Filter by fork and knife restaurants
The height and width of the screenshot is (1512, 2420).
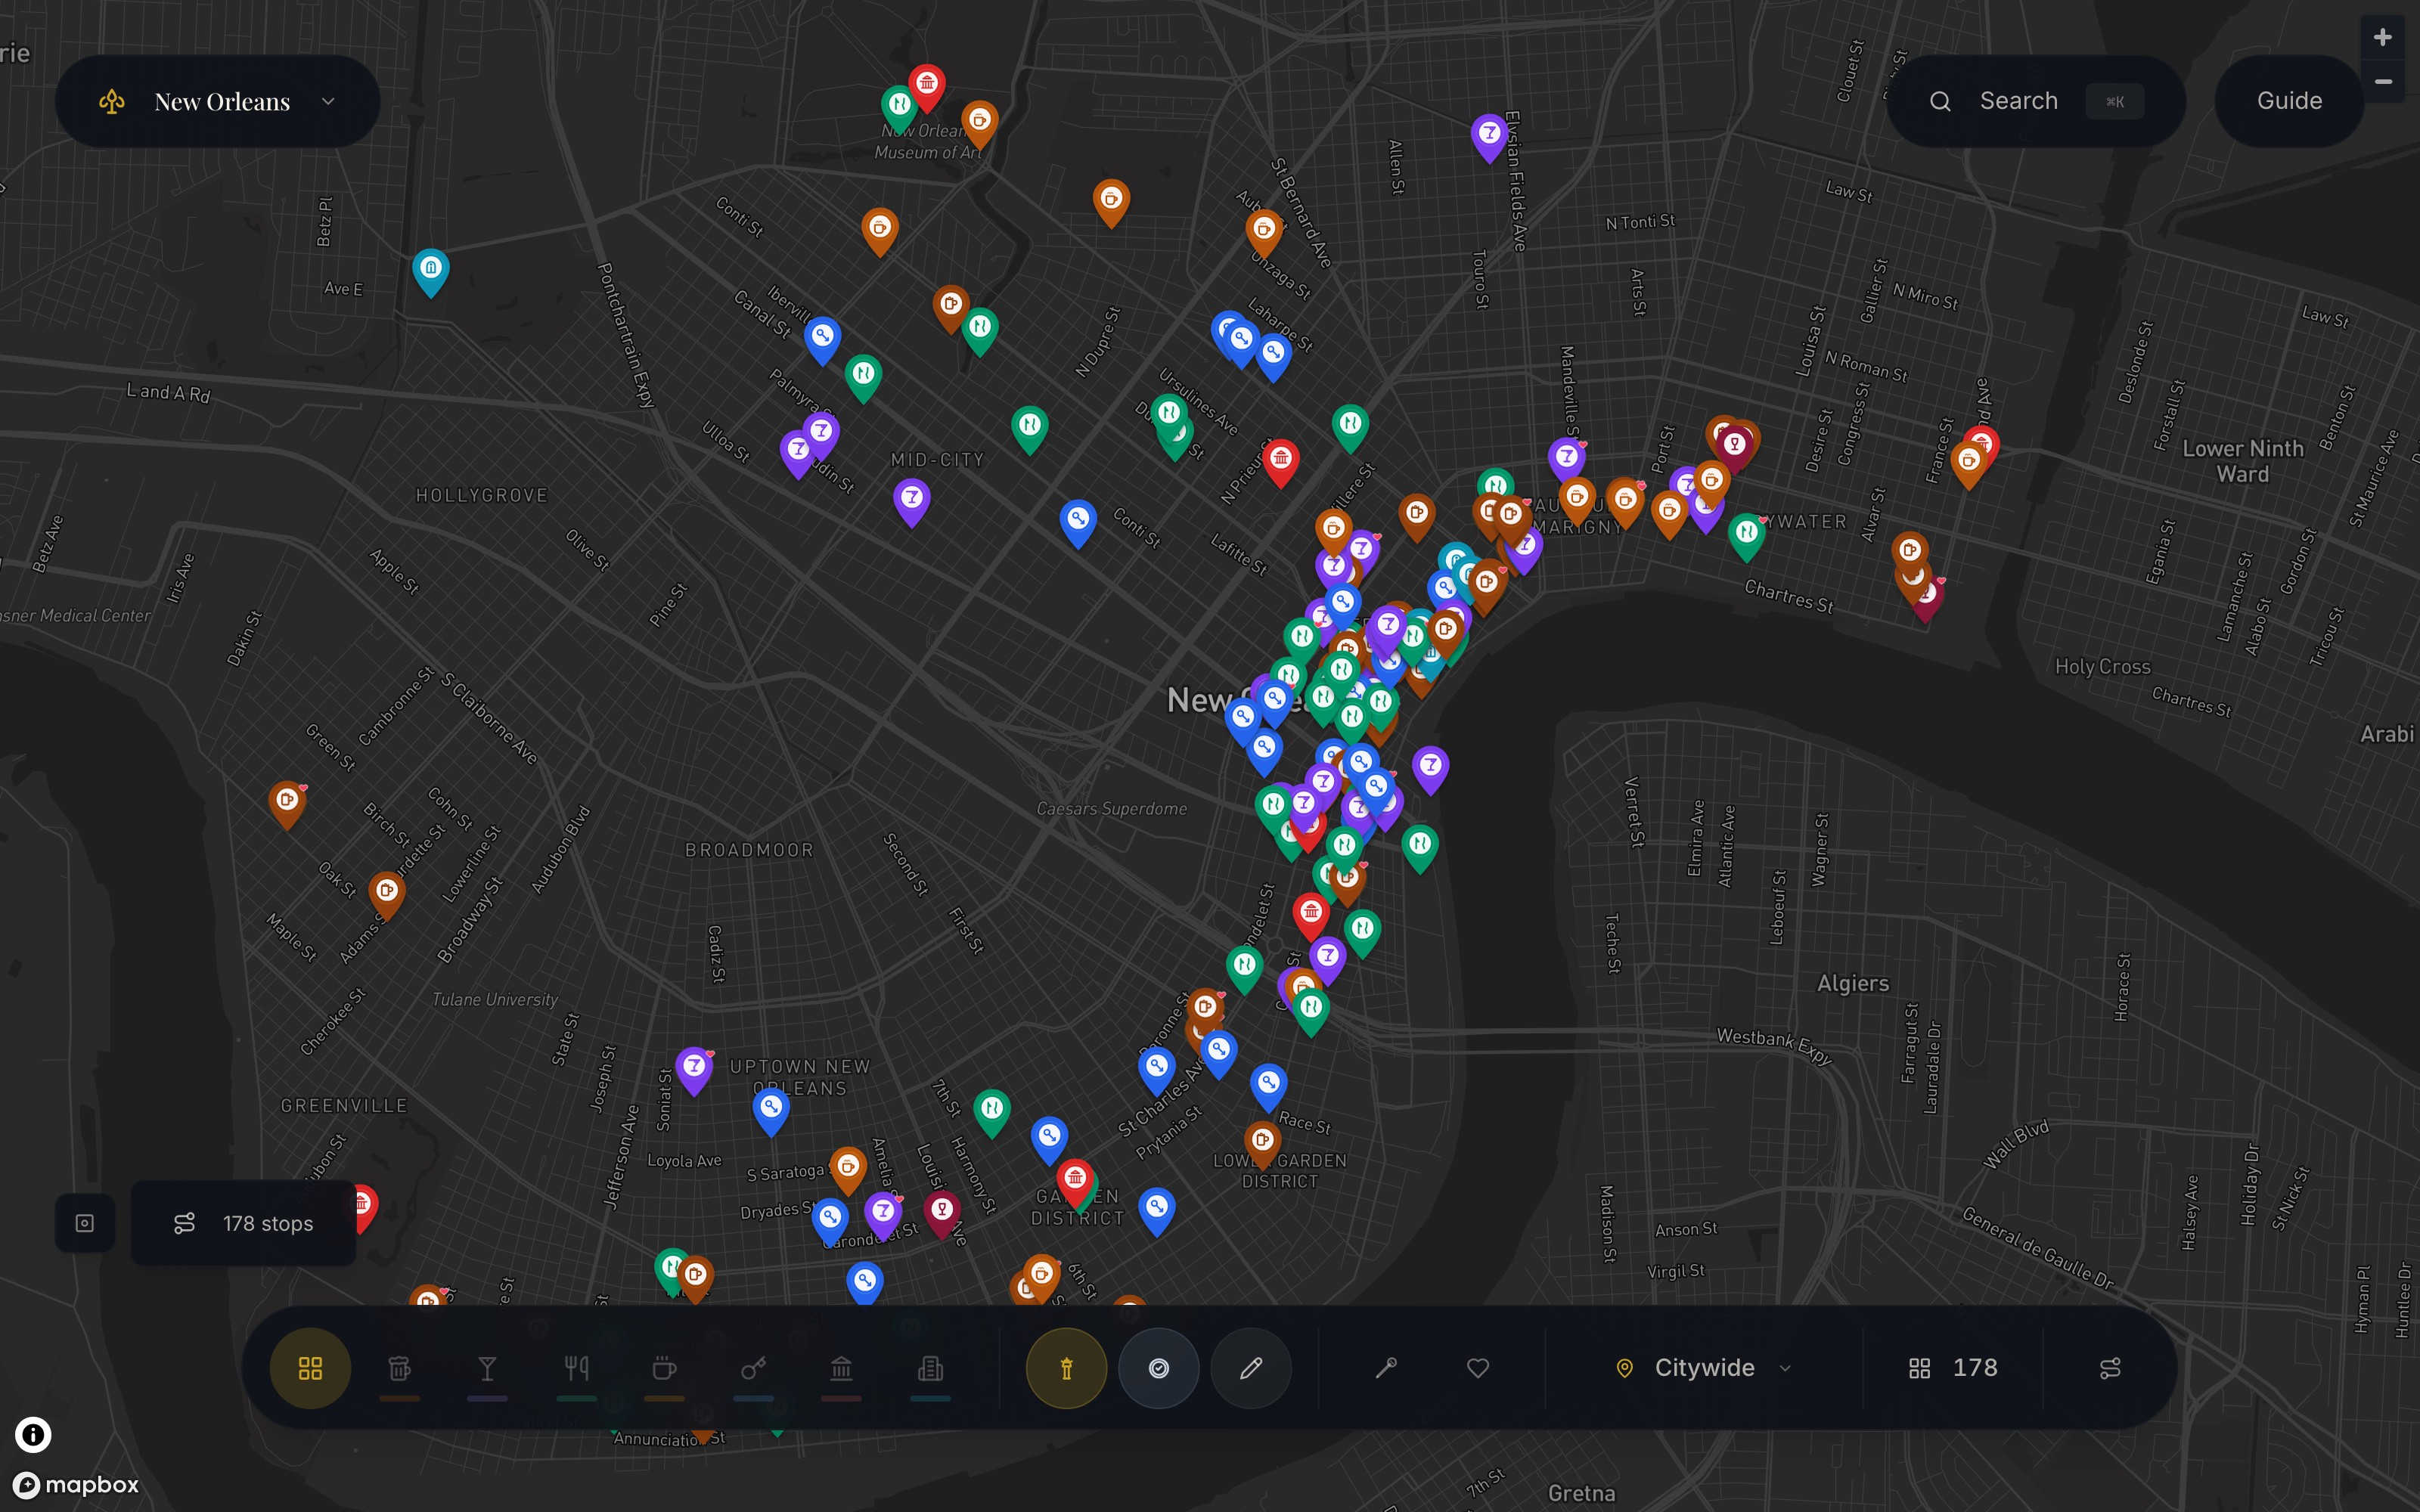(x=576, y=1368)
